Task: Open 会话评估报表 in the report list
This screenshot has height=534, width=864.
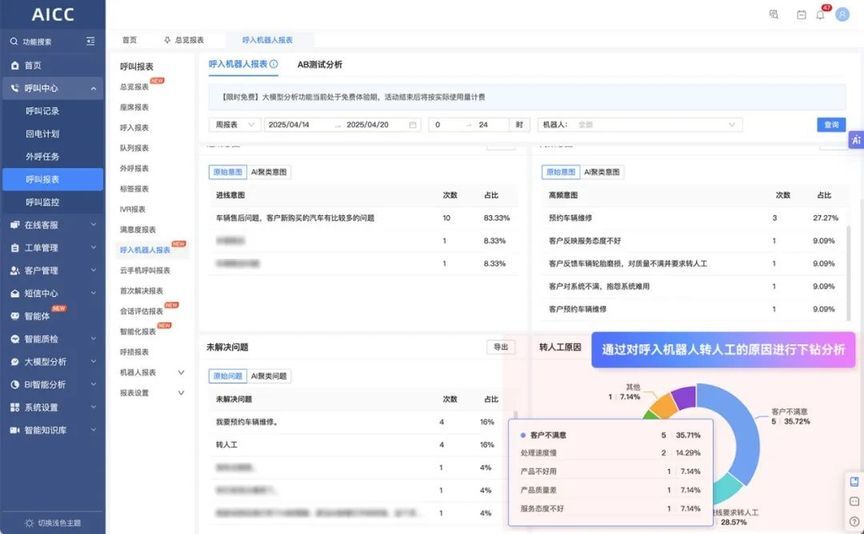Action: point(142,311)
